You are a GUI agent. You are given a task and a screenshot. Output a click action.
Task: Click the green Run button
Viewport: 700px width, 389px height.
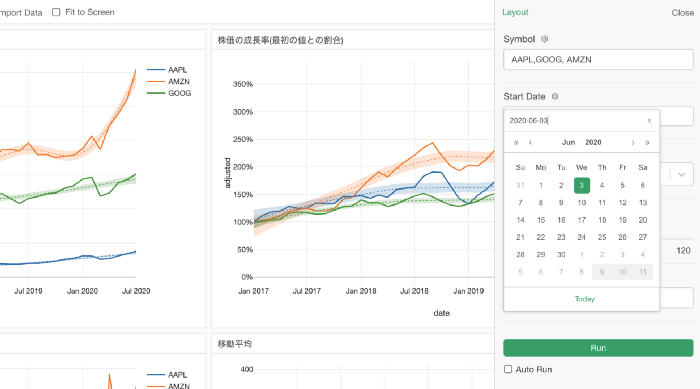pyautogui.click(x=598, y=348)
